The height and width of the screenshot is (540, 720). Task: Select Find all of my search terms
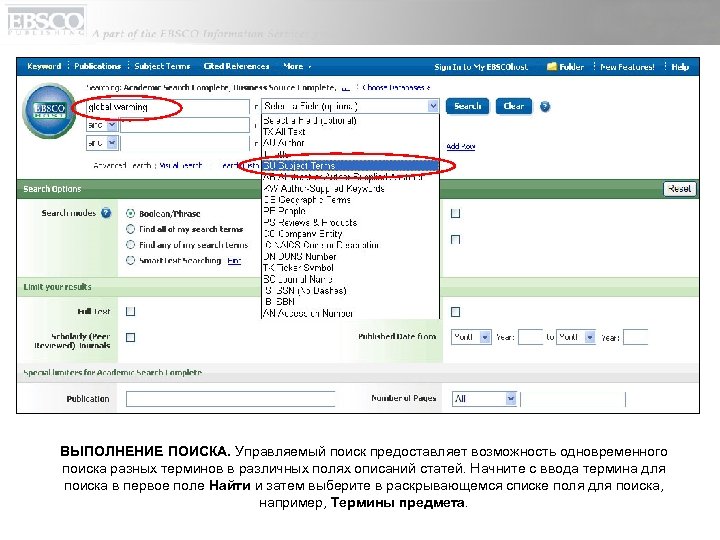[x=130, y=229]
